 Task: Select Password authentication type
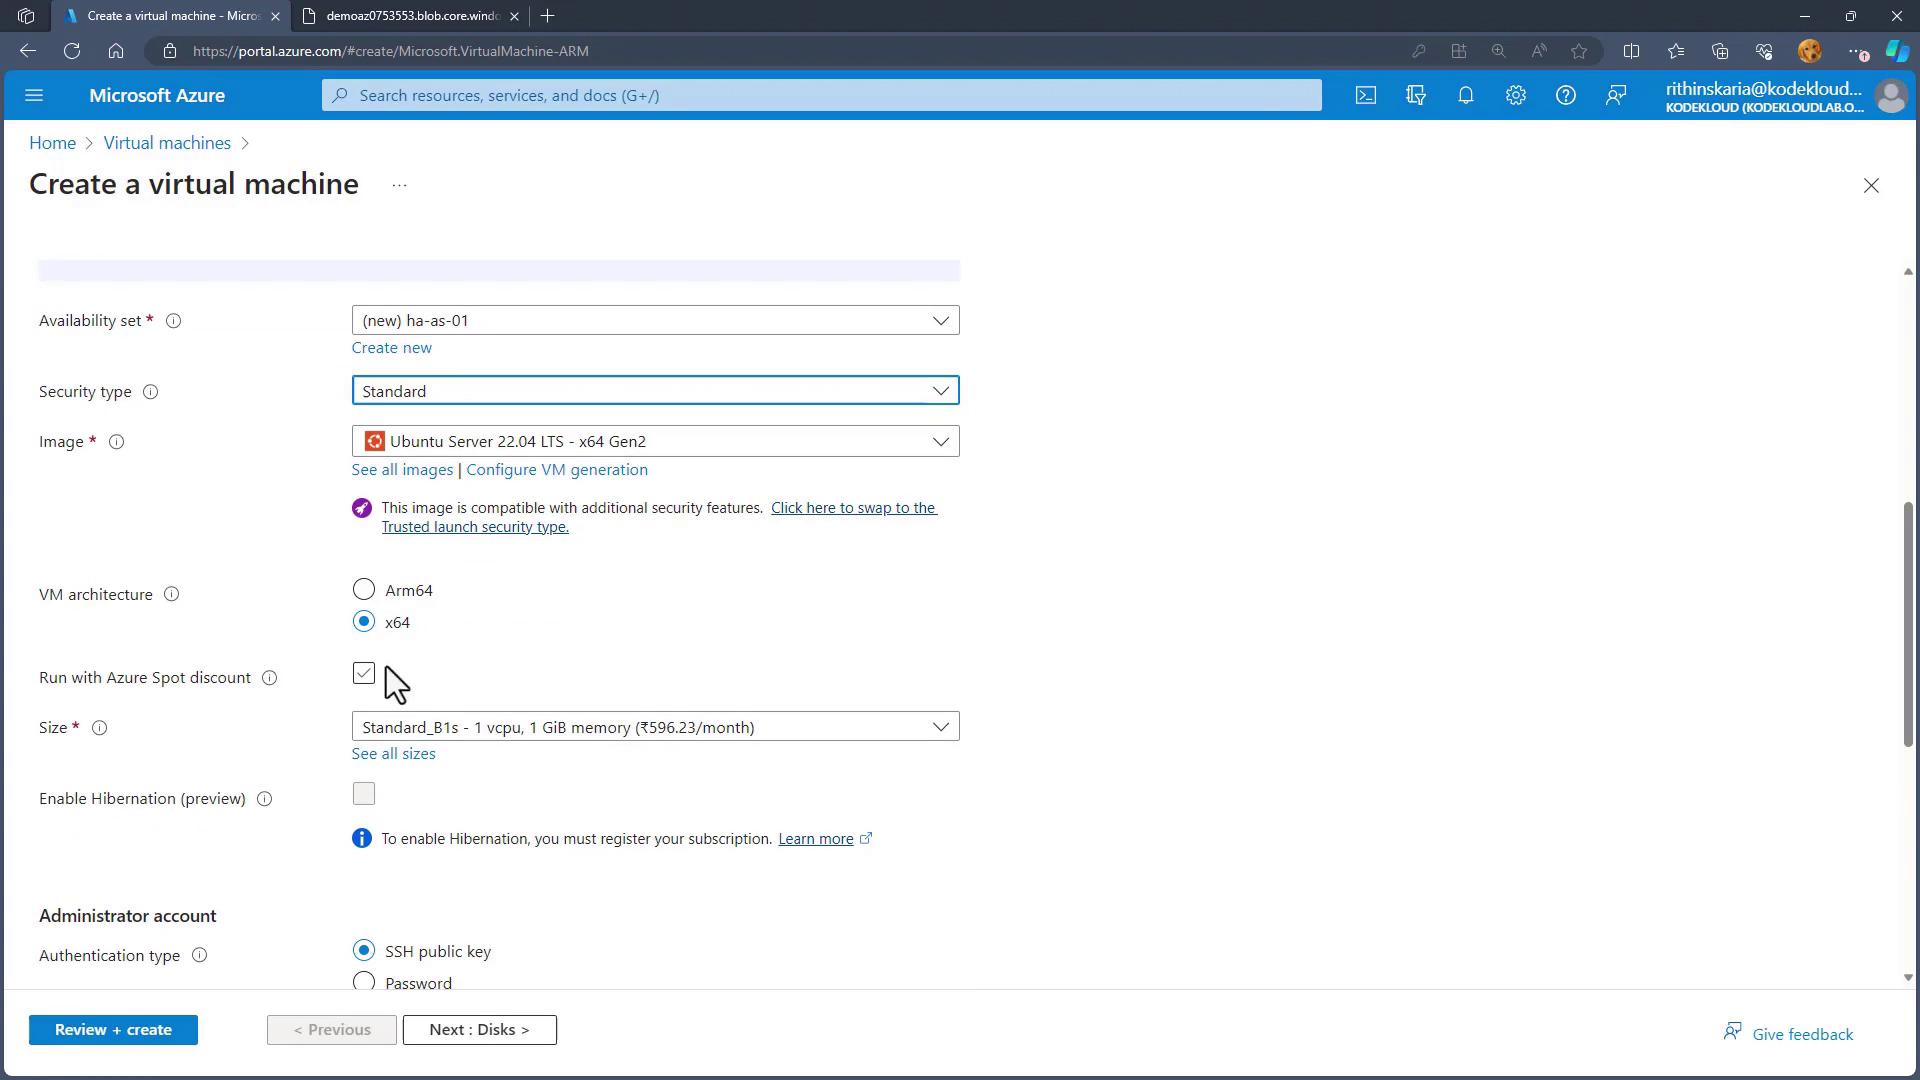[364, 982]
